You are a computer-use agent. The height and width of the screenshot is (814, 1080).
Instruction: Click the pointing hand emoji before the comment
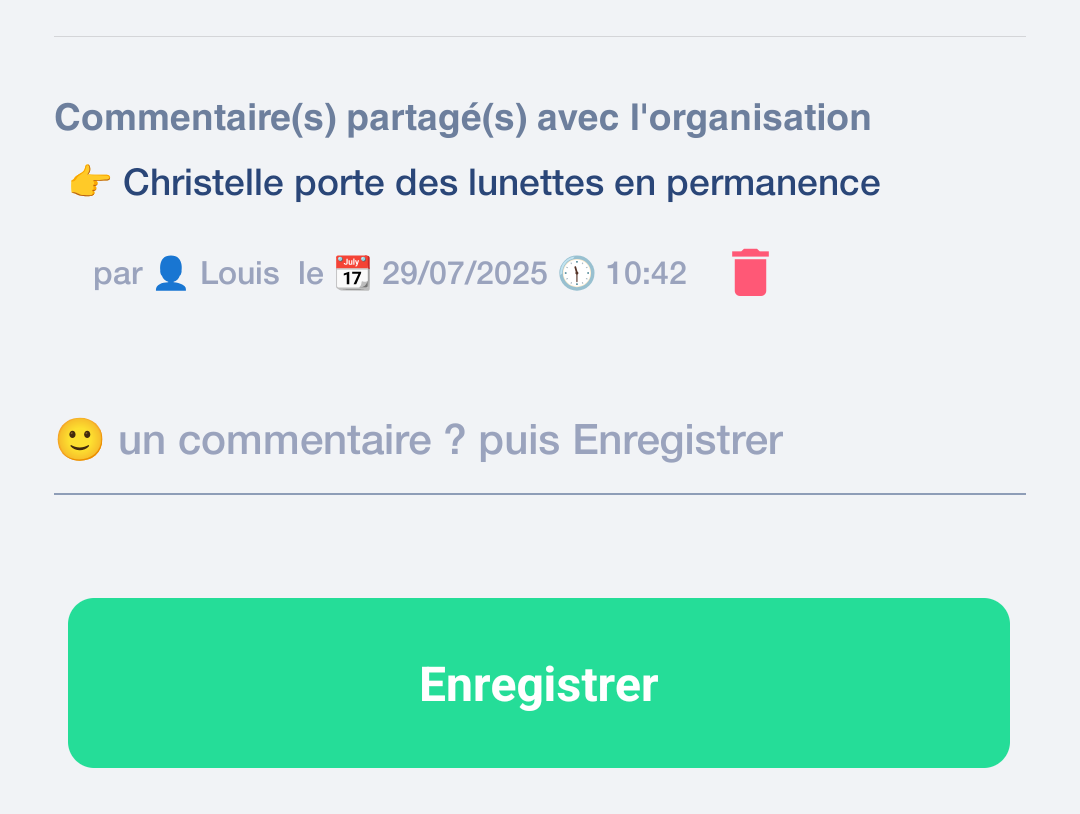(x=90, y=183)
